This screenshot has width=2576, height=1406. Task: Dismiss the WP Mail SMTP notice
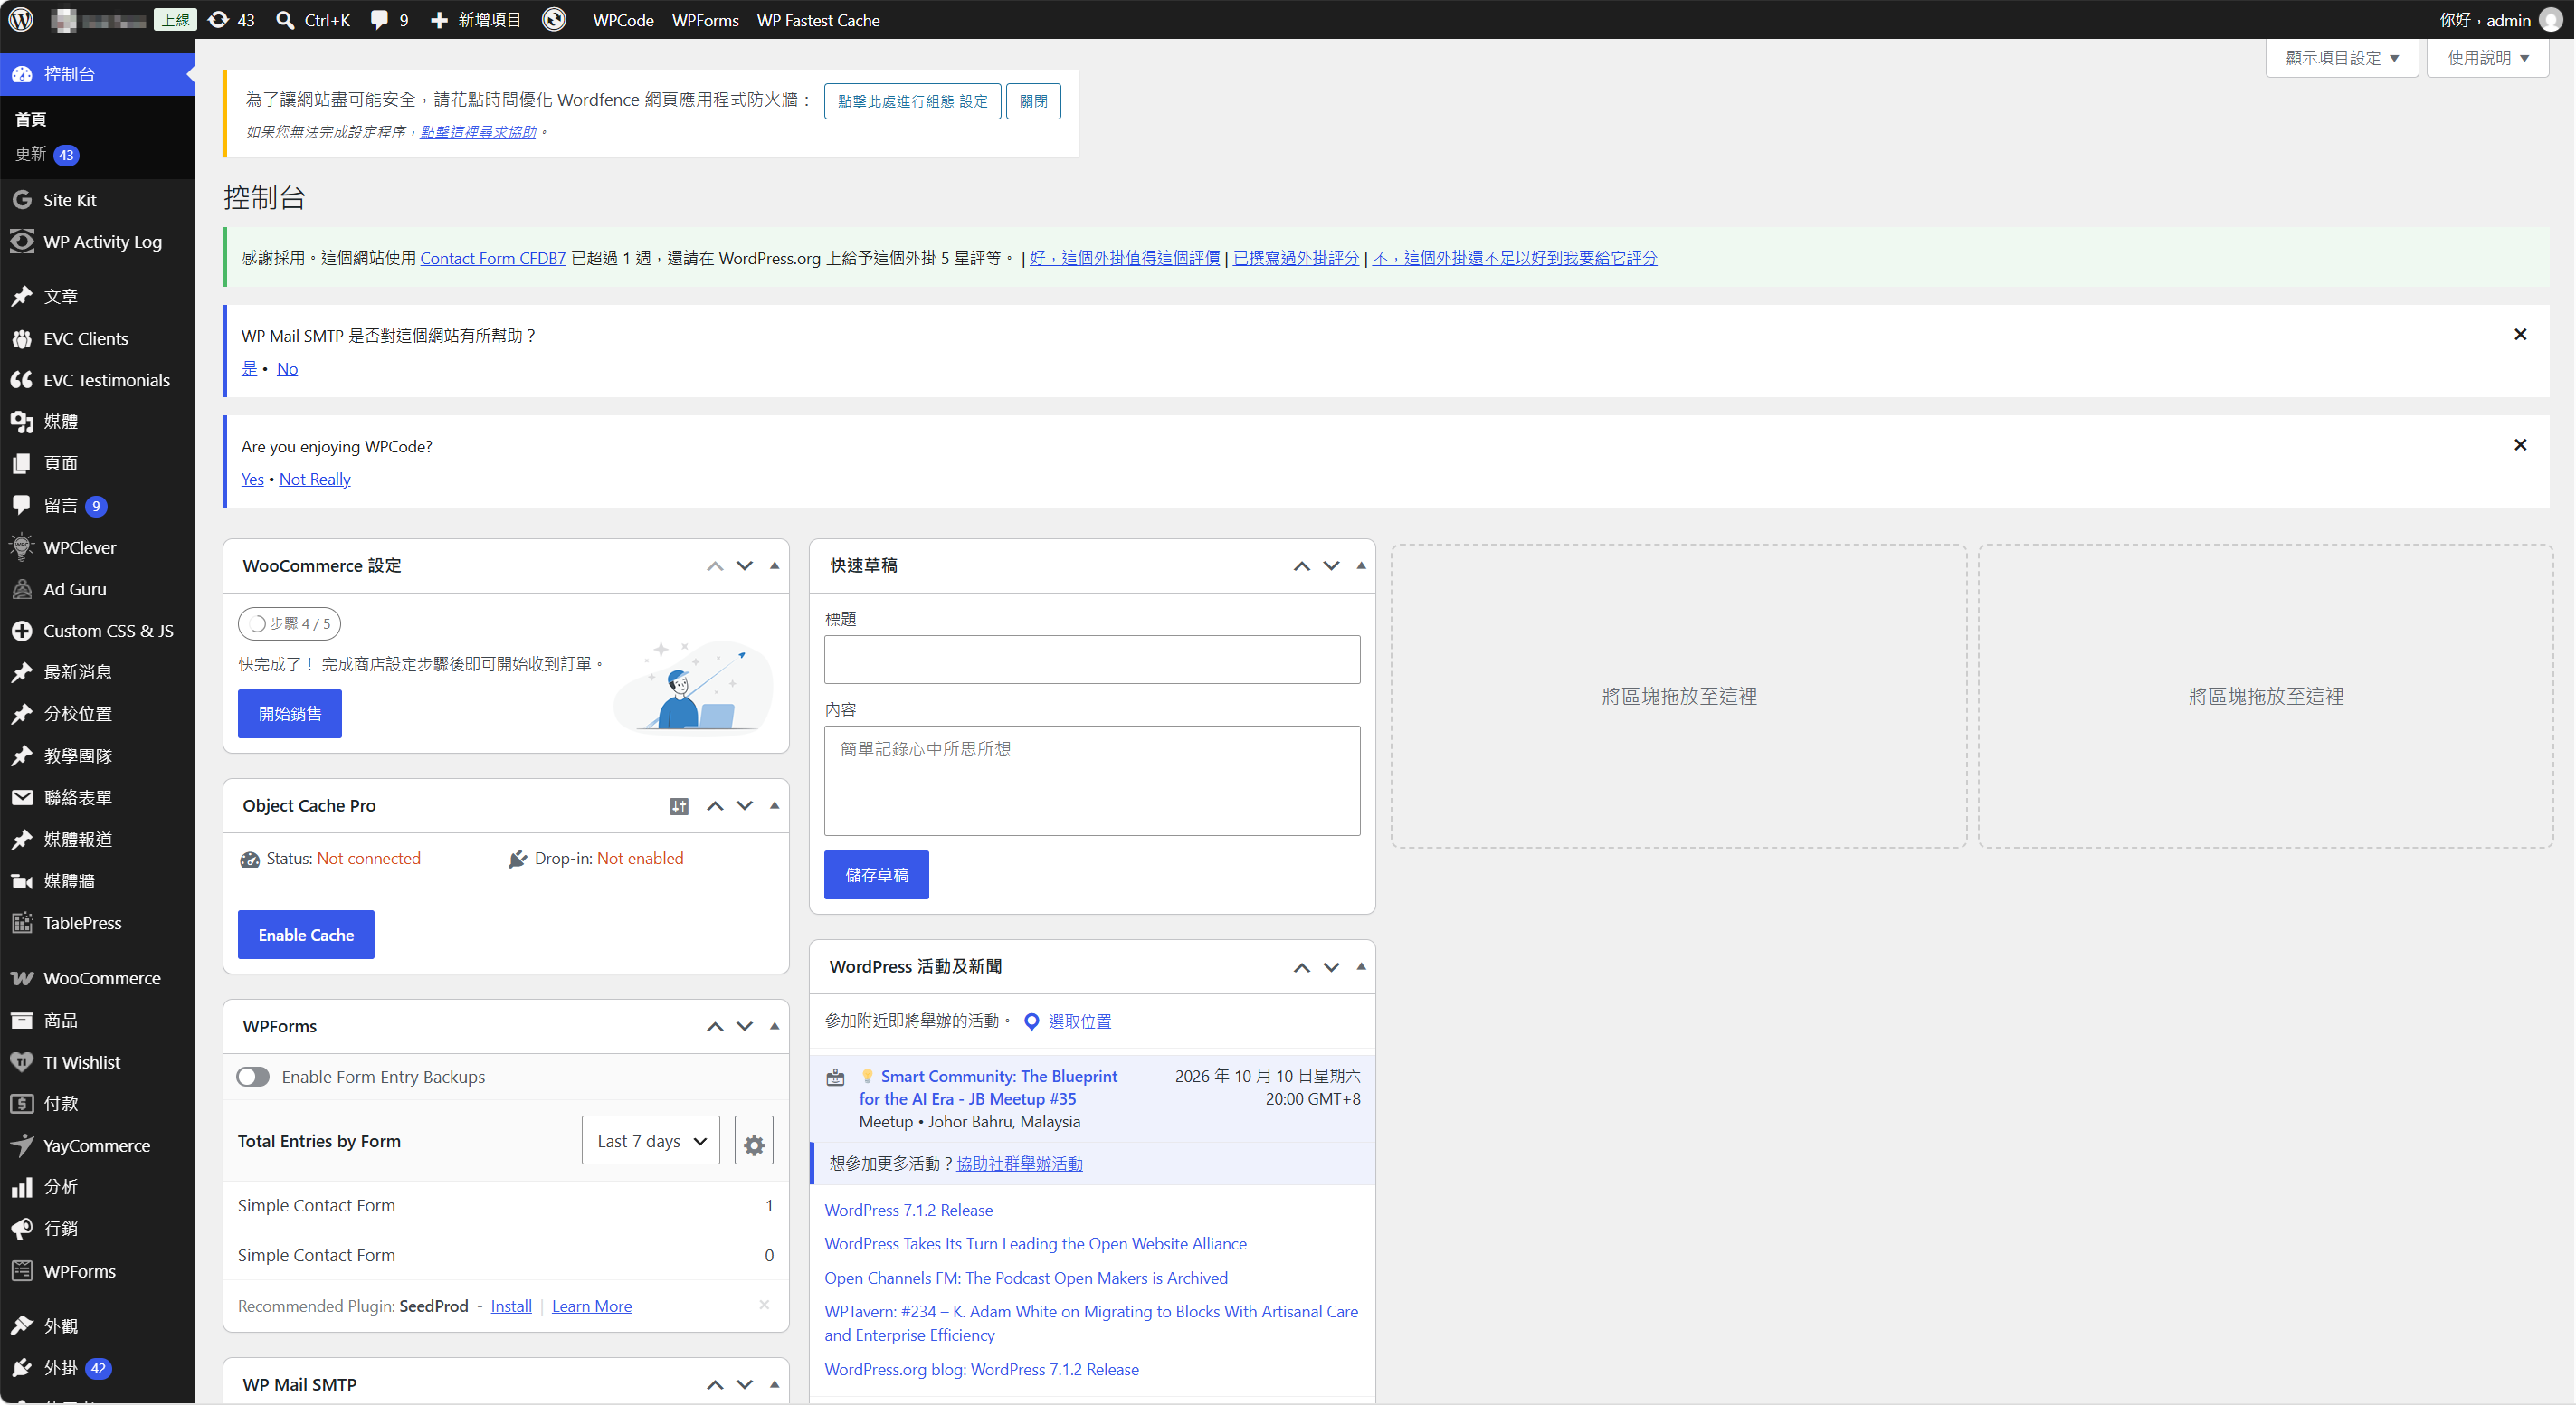pyautogui.click(x=2520, y=334)
